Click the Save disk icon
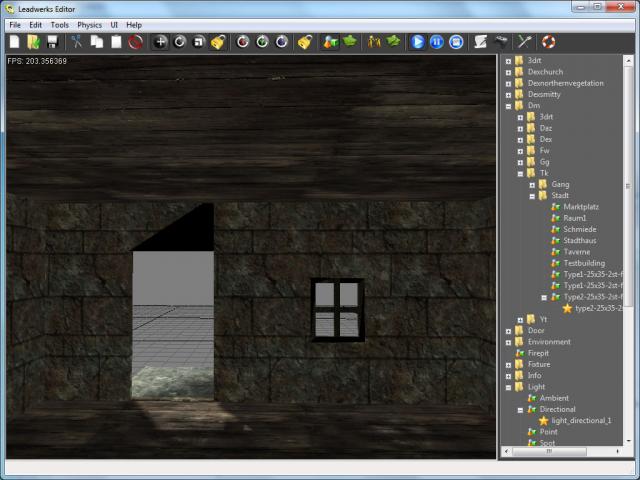Image resolution: width=640 pixels, height=480 pixels. (52, 42)
